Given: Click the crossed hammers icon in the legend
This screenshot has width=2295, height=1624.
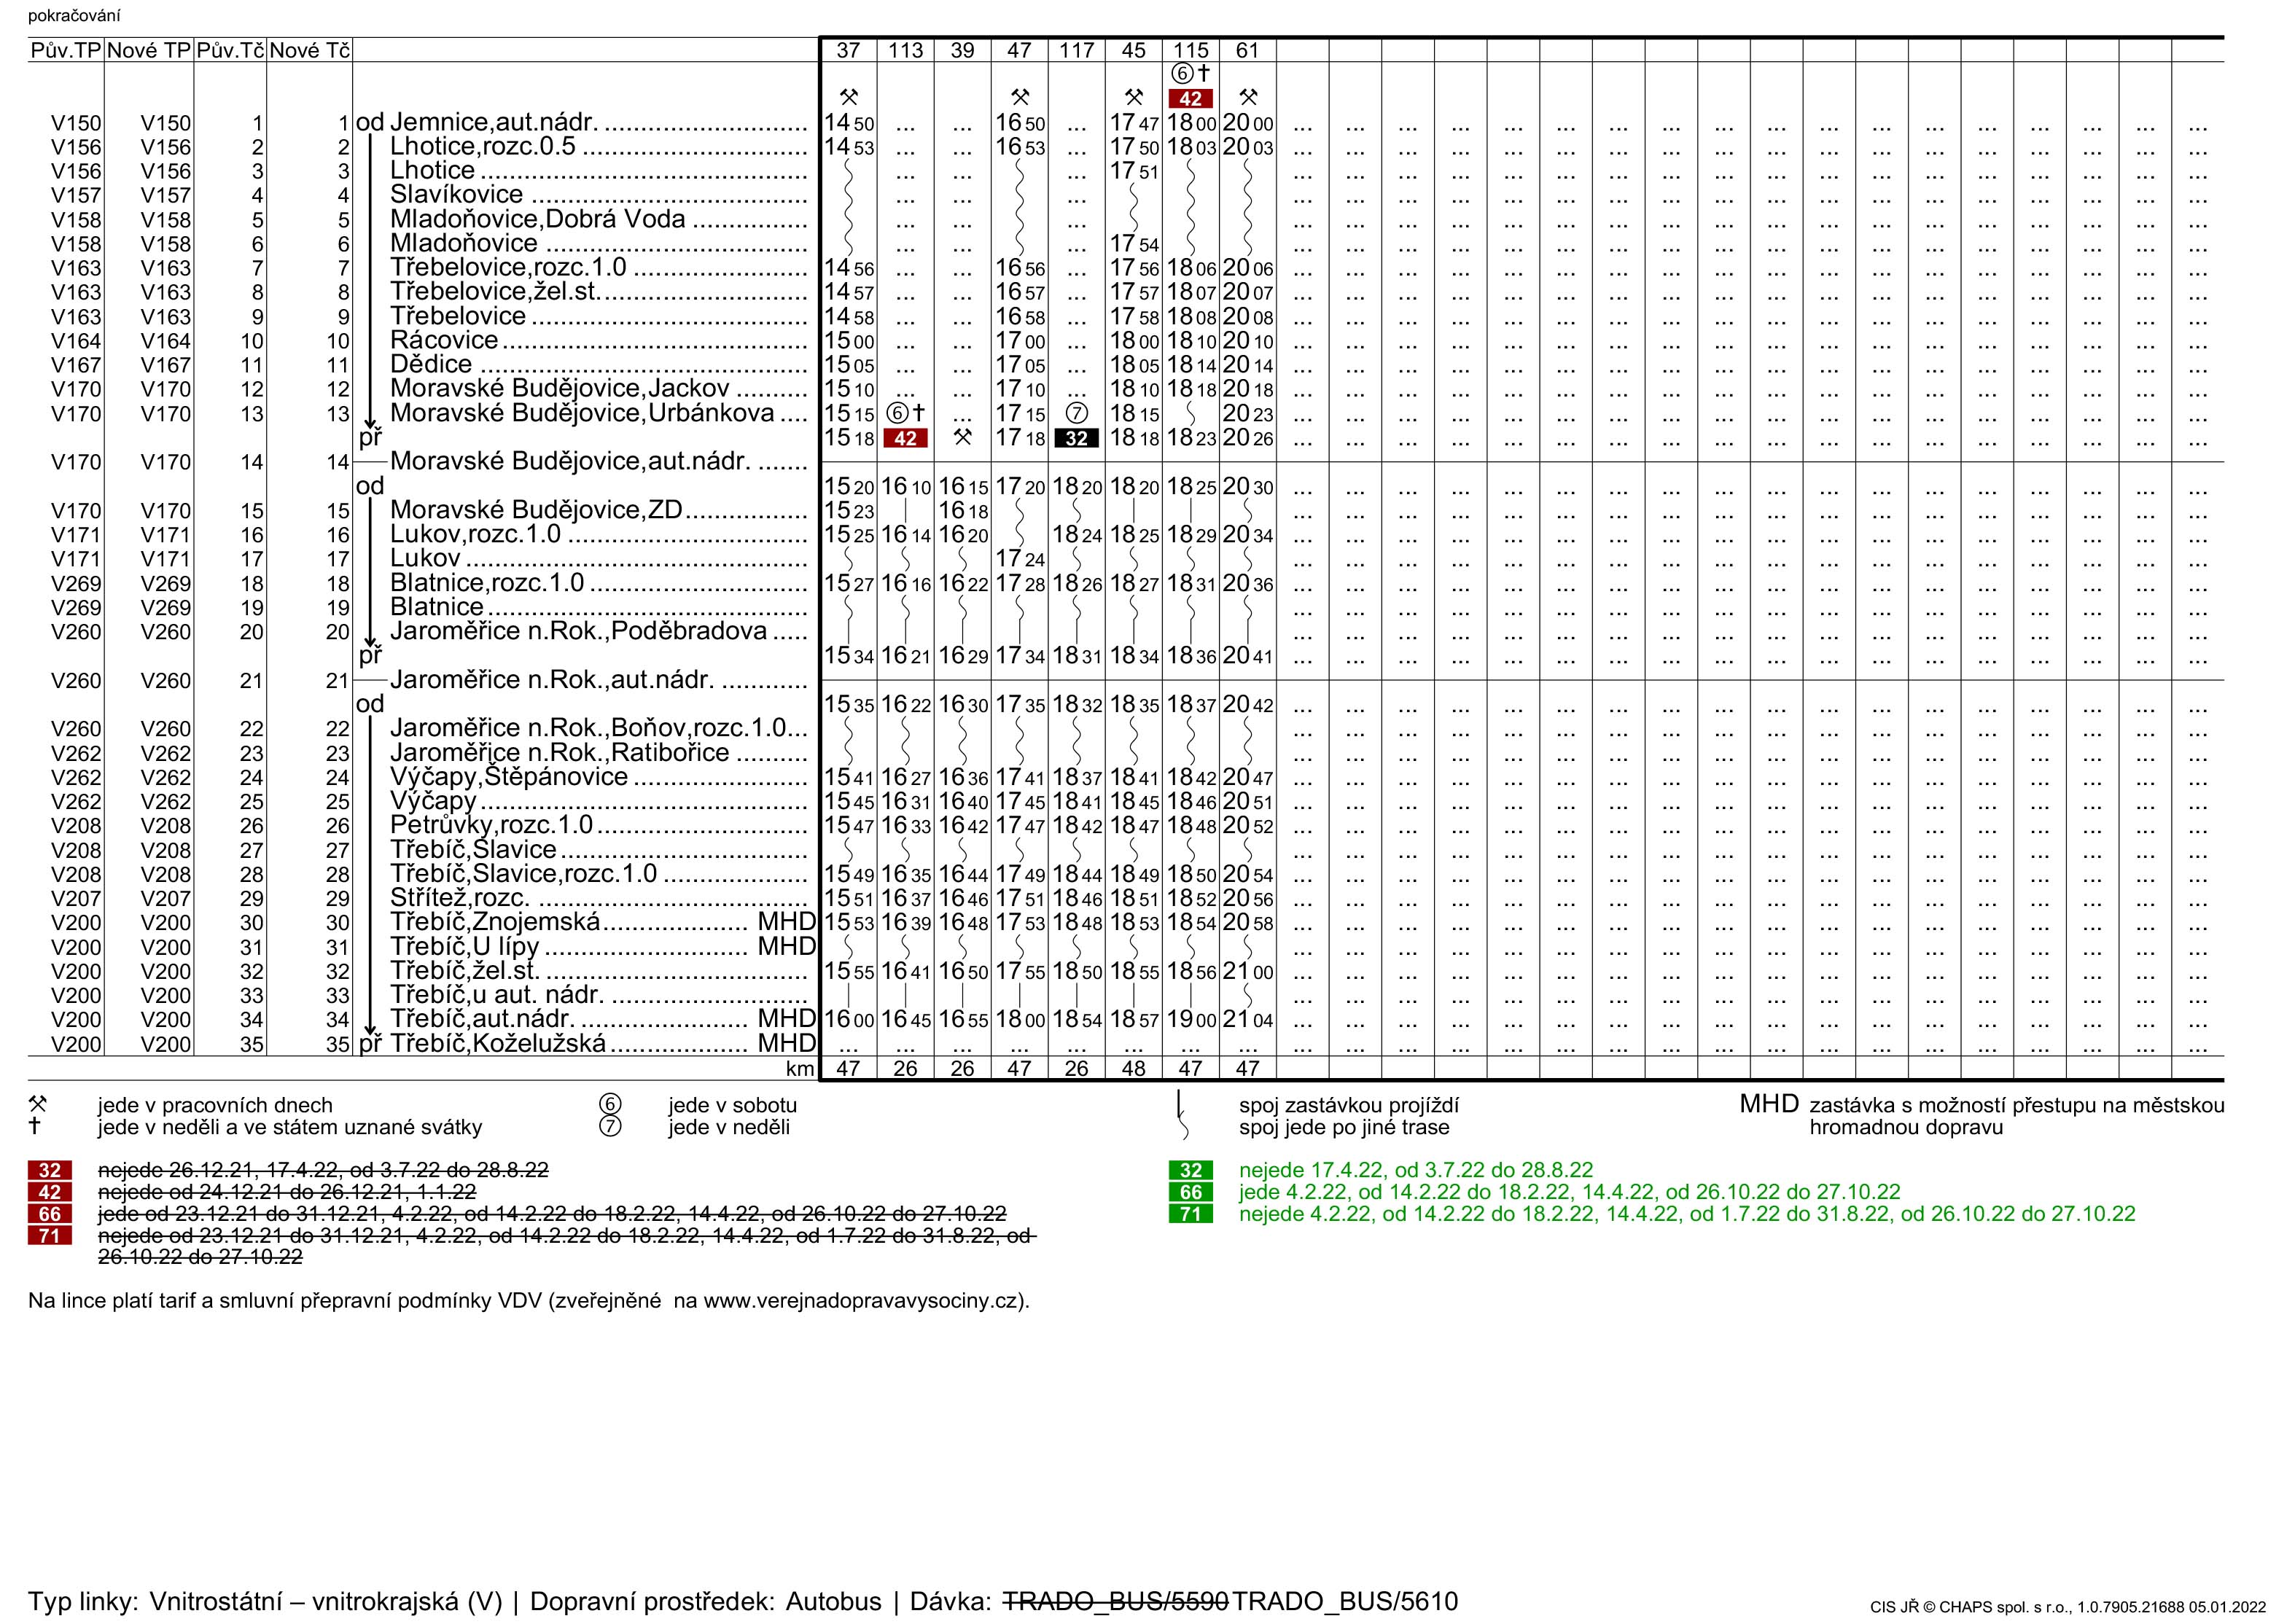Looking at the screenshot, I should click(x=38, y=1105).
